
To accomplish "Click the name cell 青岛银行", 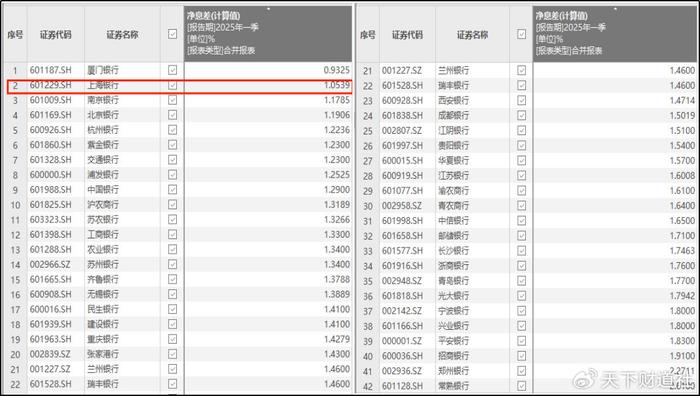I will [x=454, y=281].
